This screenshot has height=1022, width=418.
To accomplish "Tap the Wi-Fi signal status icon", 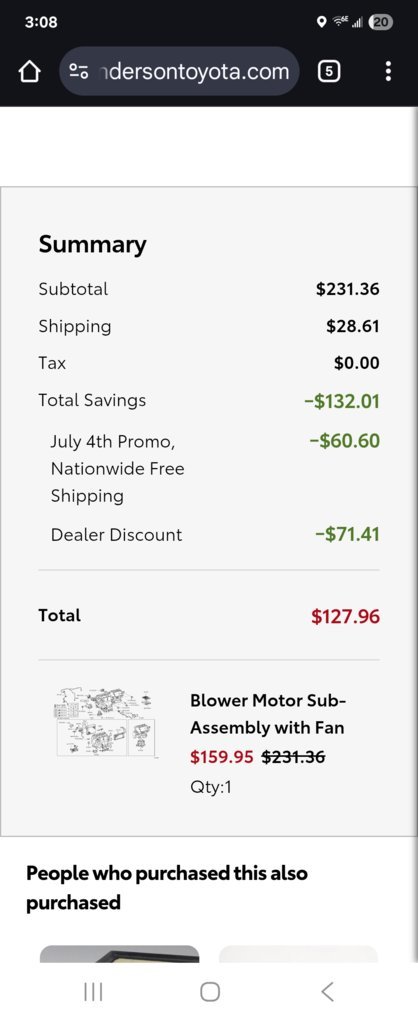I will (340, 22).
